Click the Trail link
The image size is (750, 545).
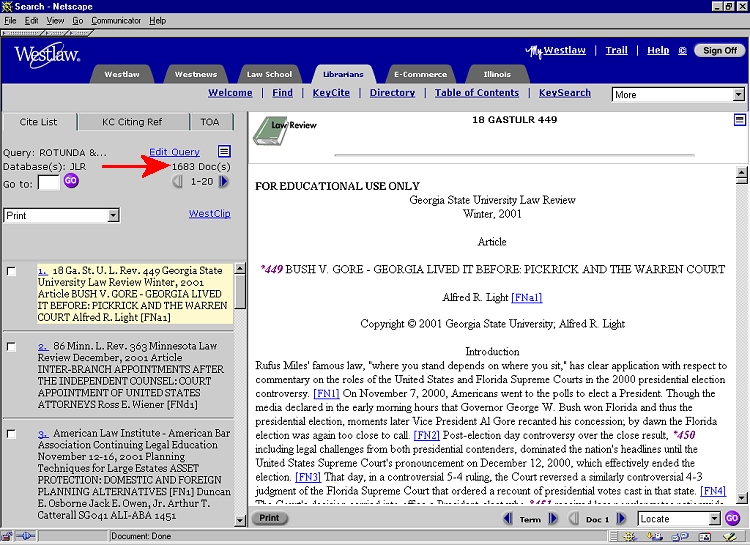pos(616,50)
